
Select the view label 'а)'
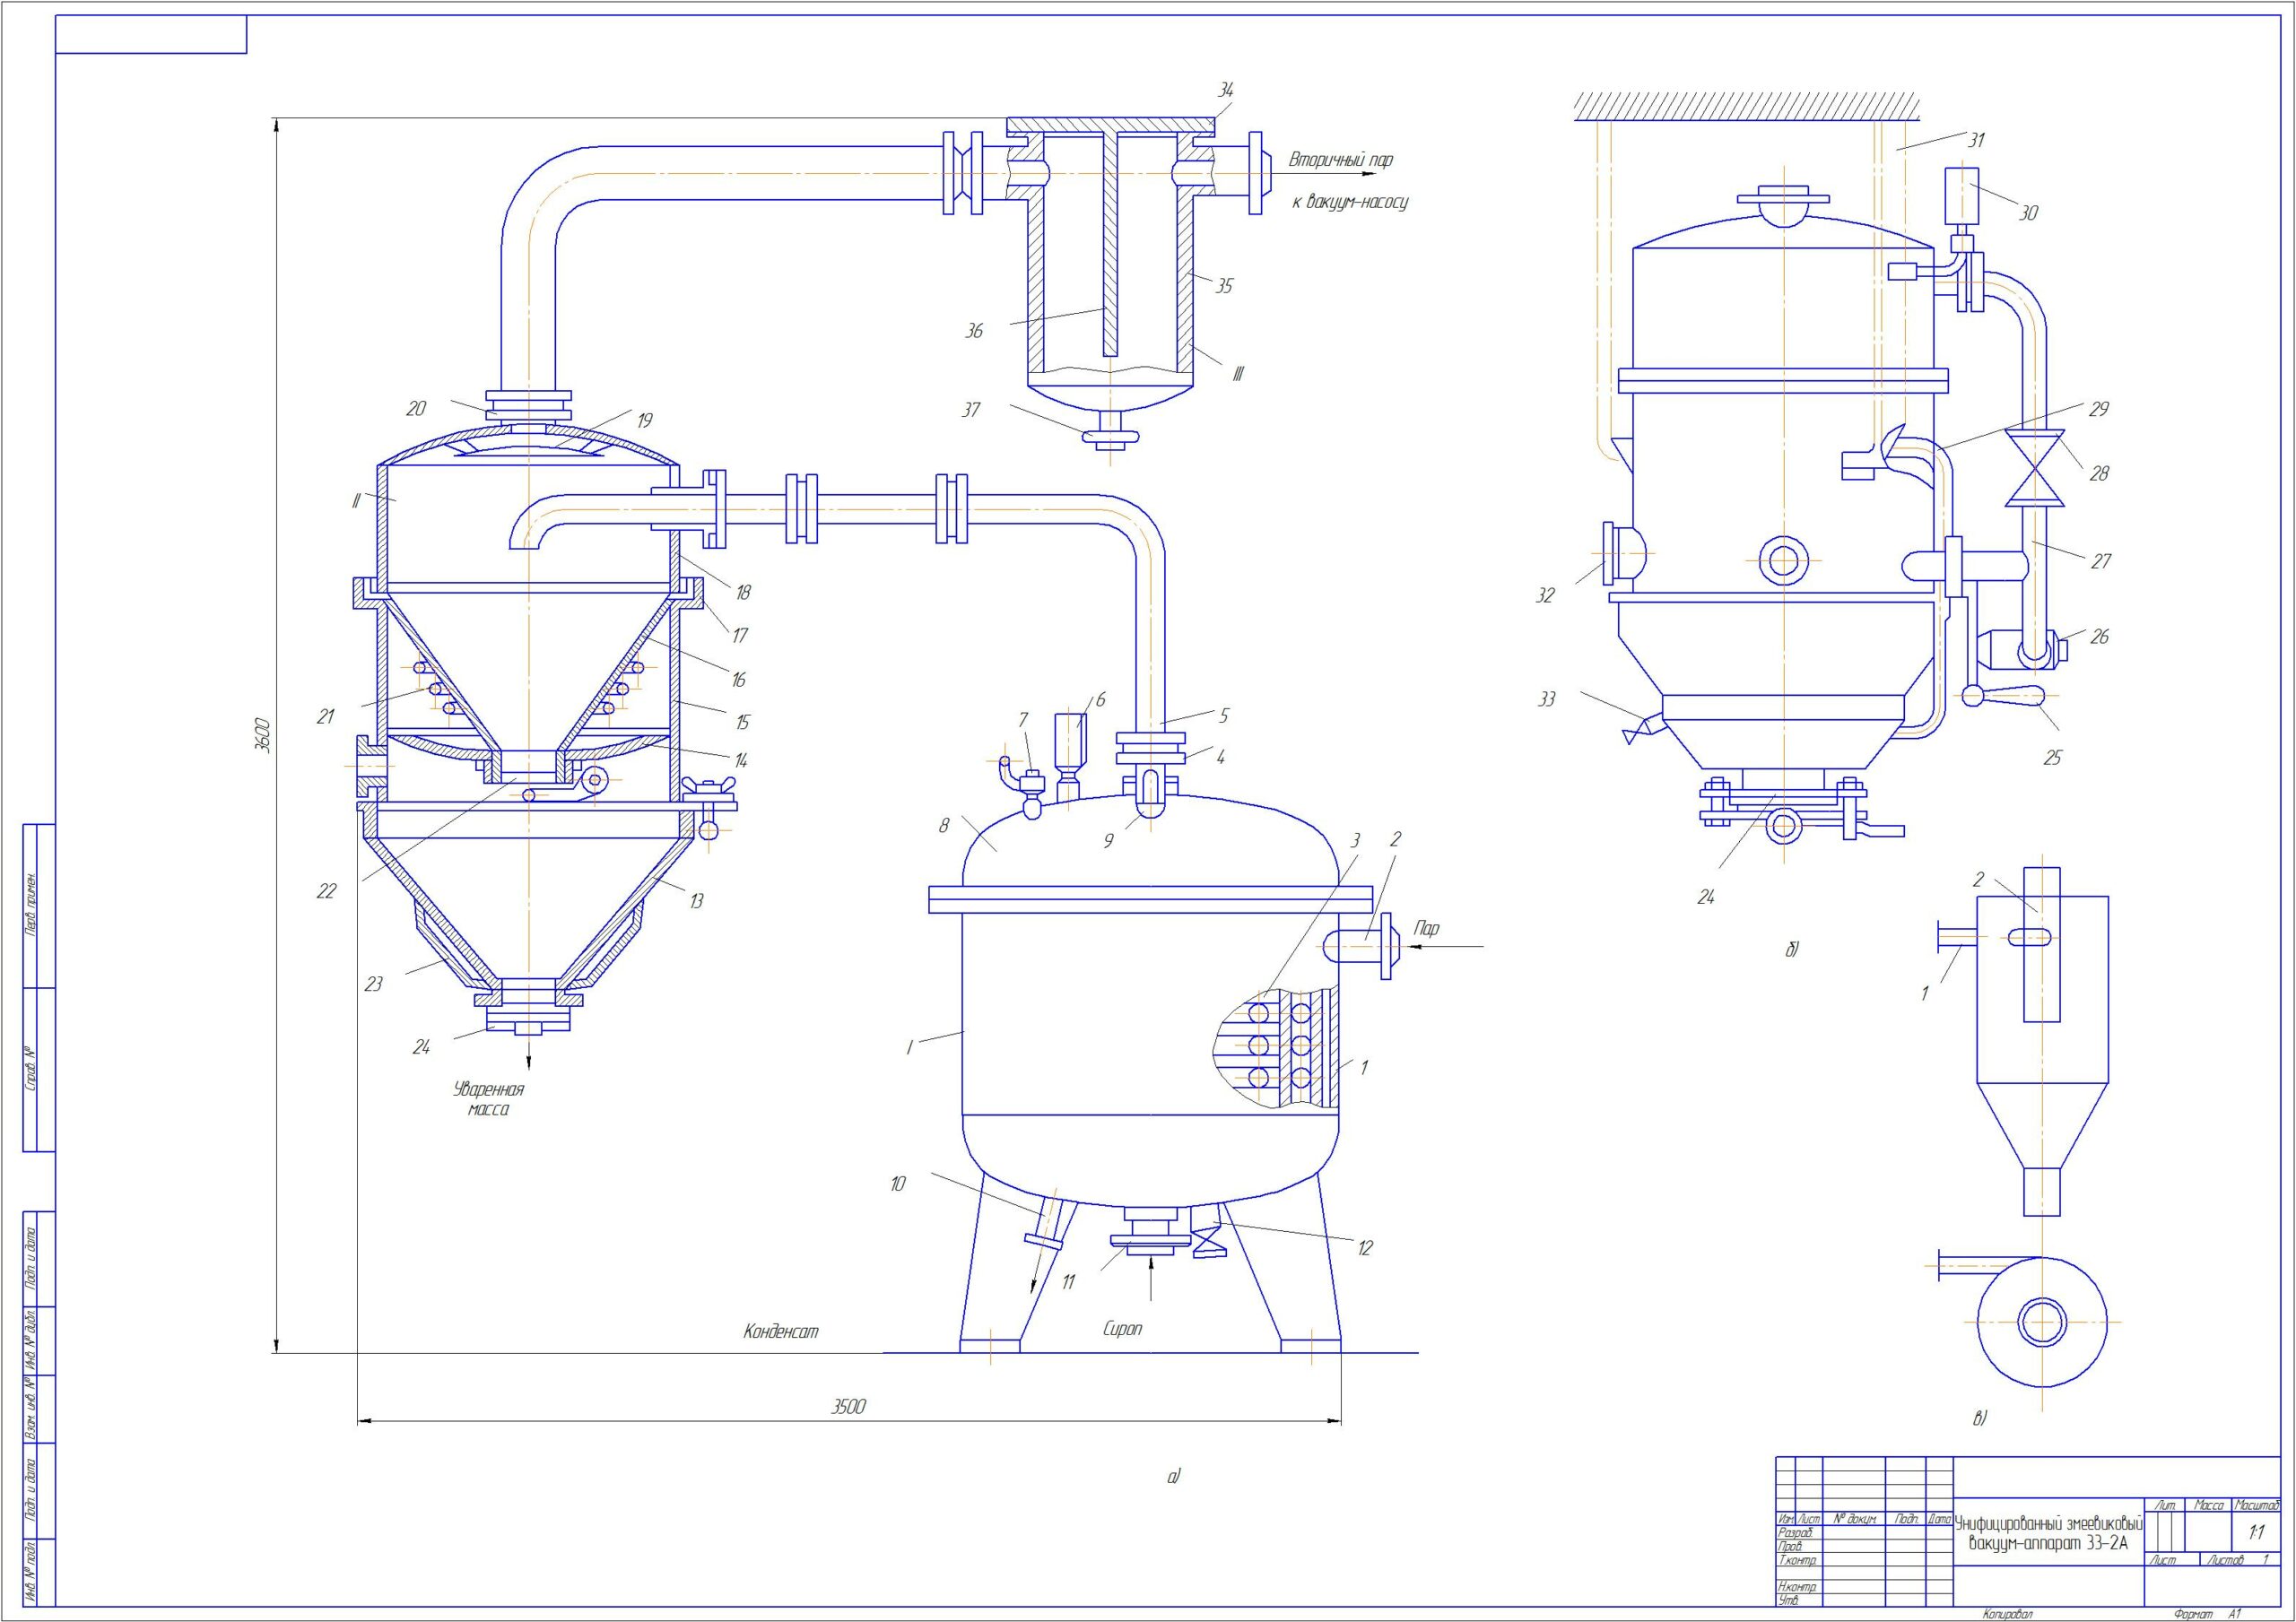pyautogui.click(x=1174, y=1476)
